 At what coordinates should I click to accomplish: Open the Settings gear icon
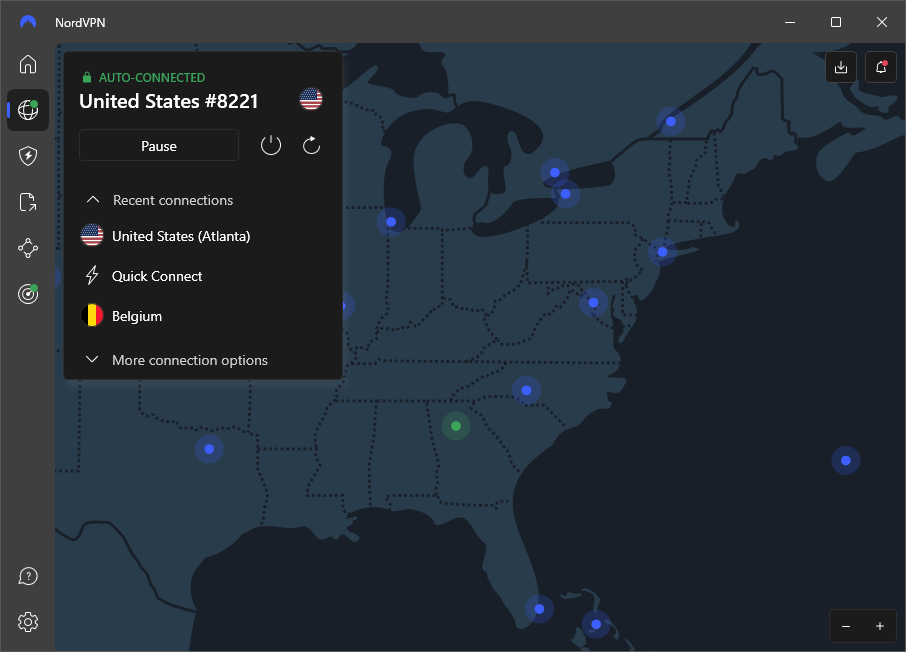[28, 622]
